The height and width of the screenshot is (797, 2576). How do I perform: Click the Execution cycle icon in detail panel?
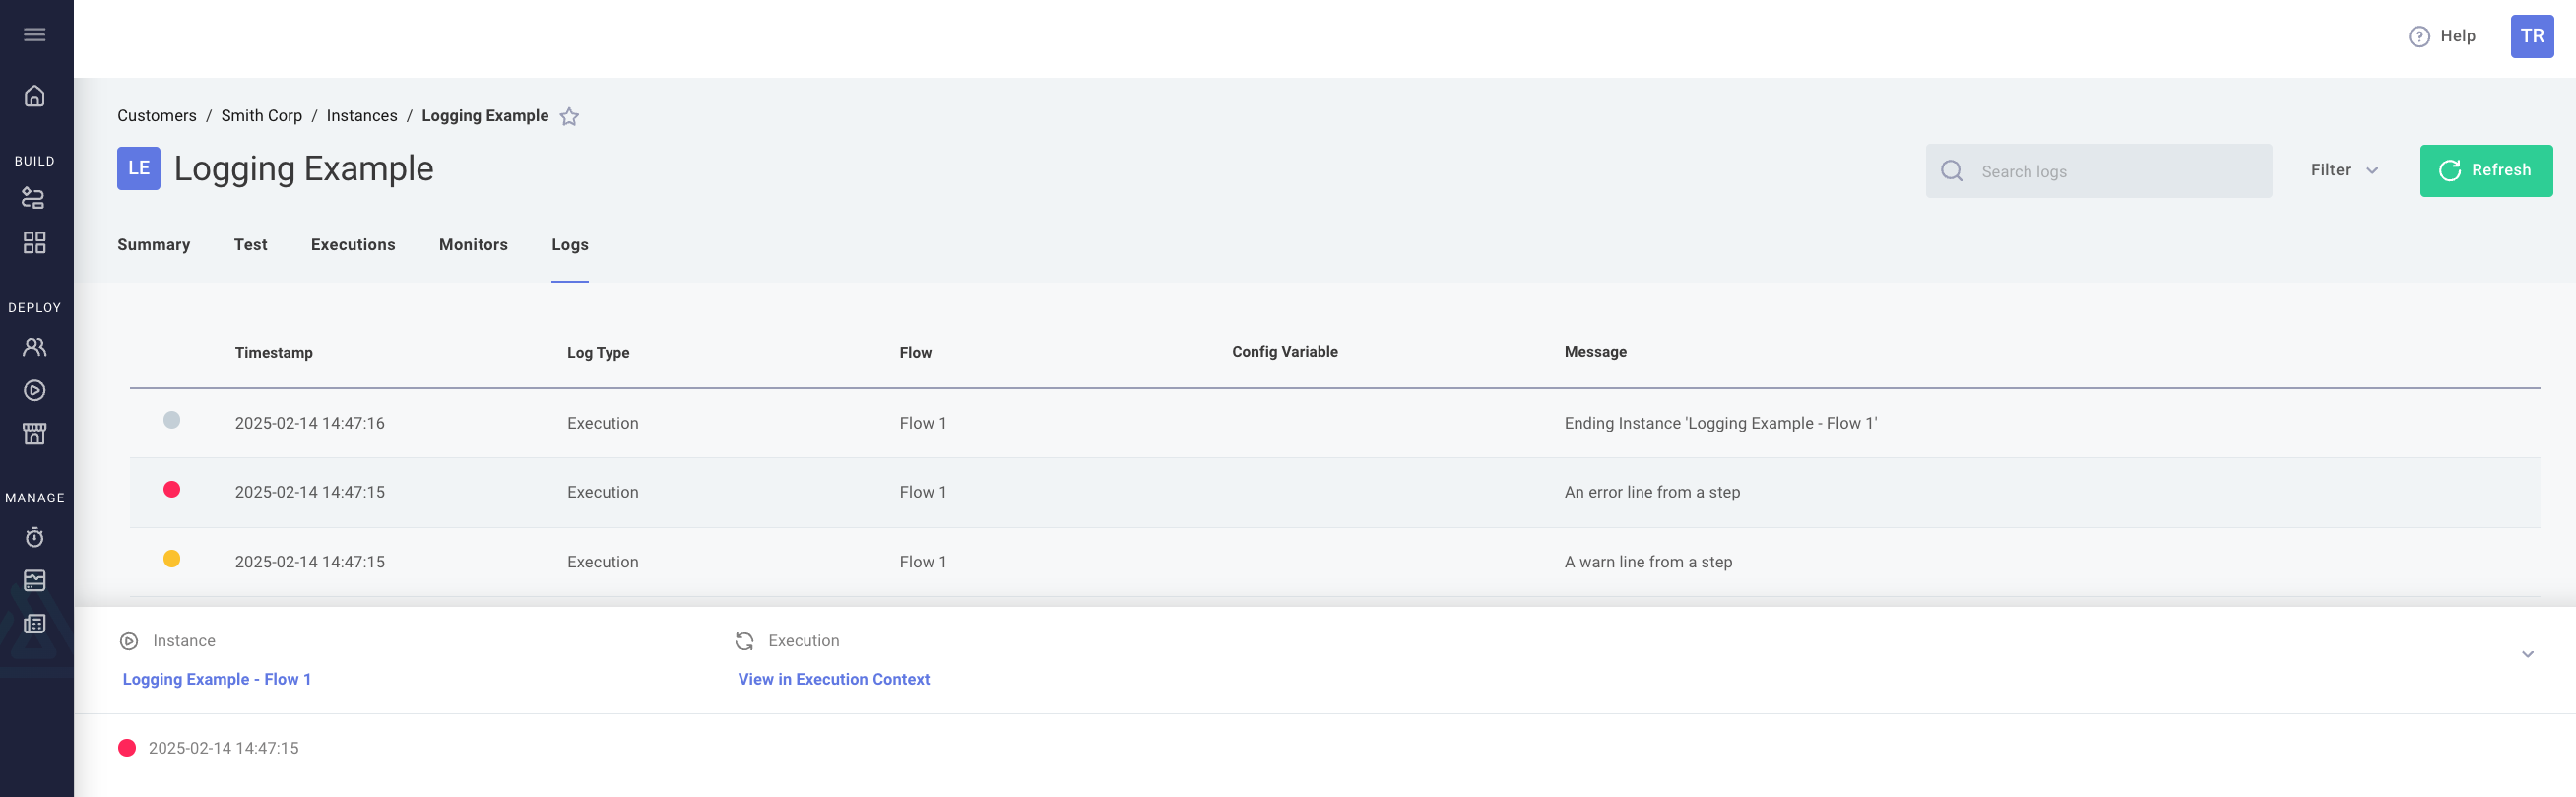click(744, 642)
